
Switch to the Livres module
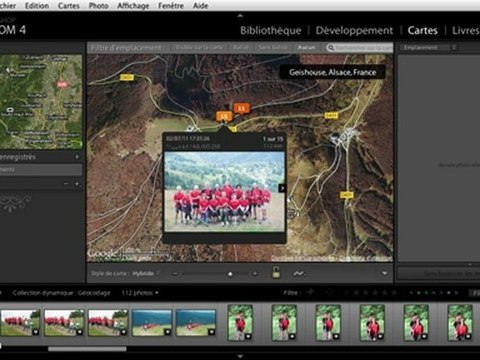tap(466, 30)
